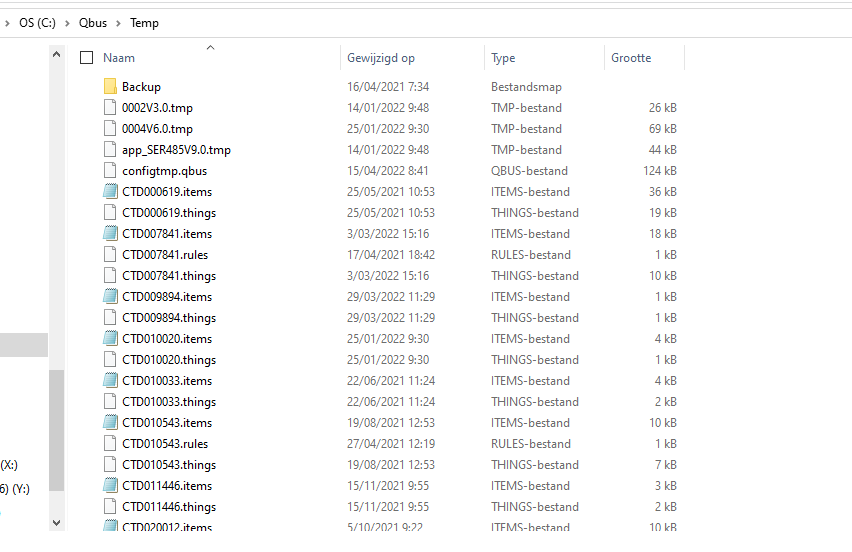Navigate to Qbus in the address breadcrumb
The width and height of the screenshot is (852, 552).
click(x=93, y=23)
